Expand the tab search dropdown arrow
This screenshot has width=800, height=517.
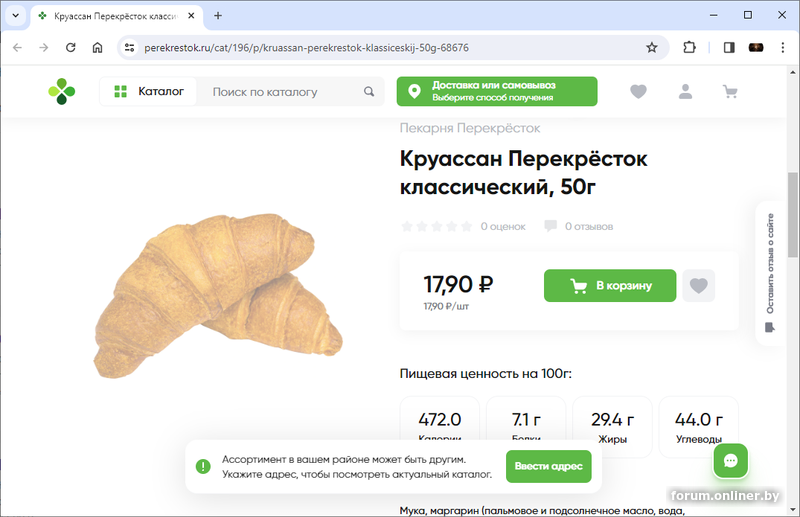(x=15, y=15)
